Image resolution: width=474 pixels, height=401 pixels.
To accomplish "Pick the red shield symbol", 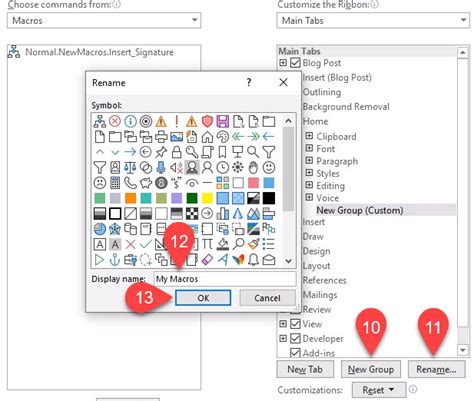I will 207,121.
